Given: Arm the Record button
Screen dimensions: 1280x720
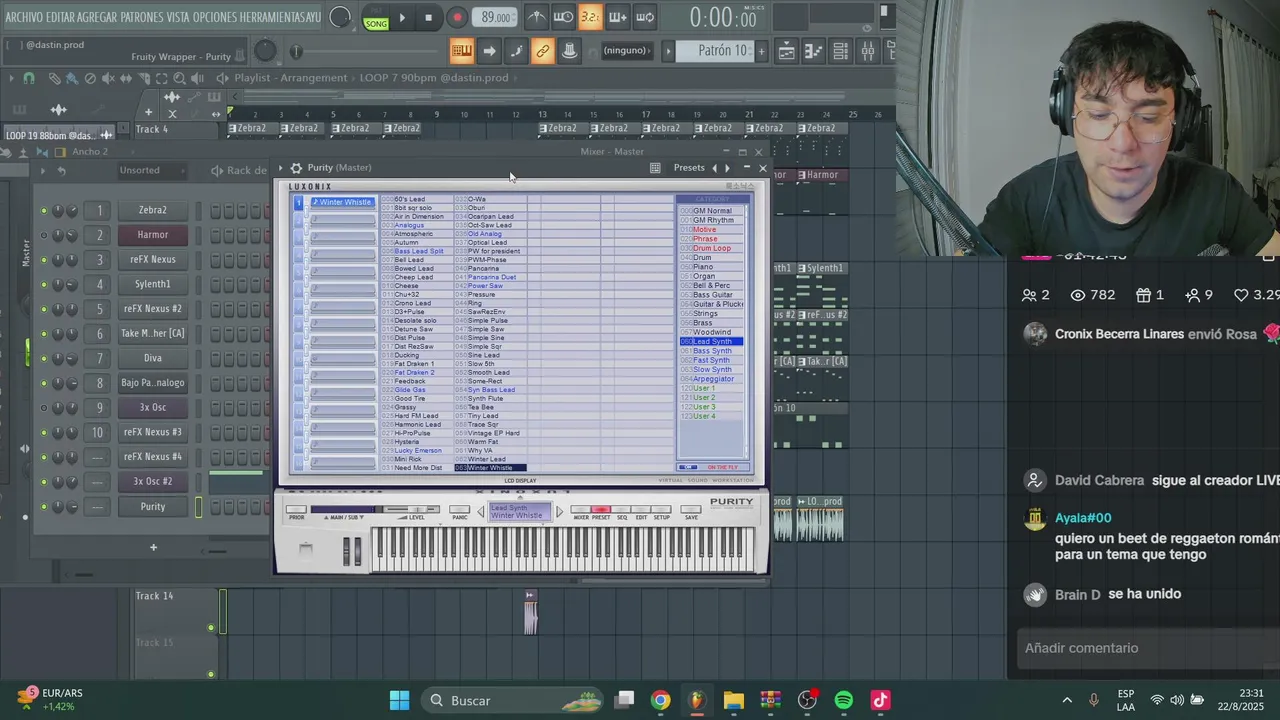Looking at the screenshot, I should click(x=457, y=17).
